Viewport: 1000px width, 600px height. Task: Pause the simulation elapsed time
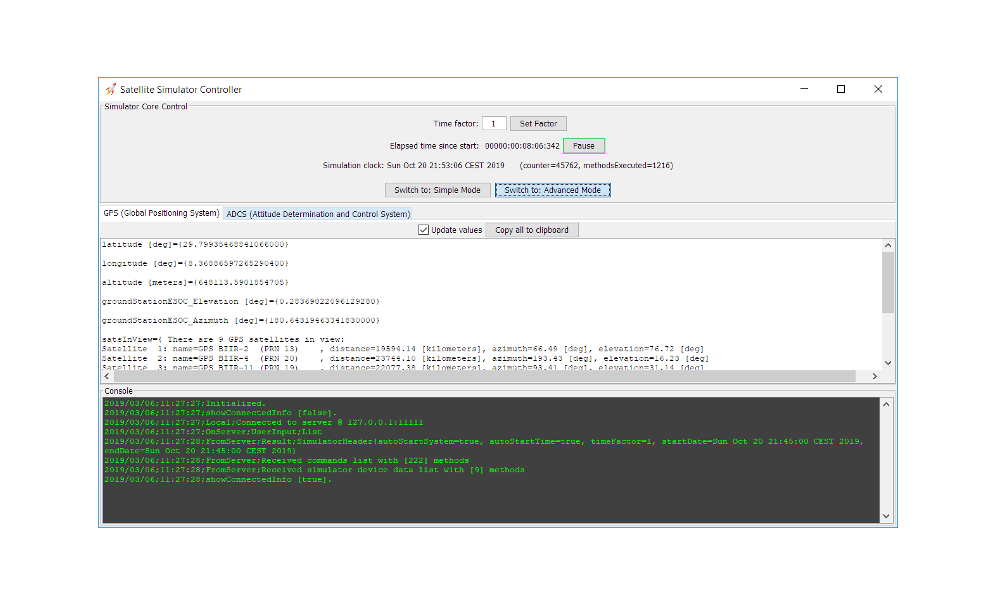coord(584,146)
